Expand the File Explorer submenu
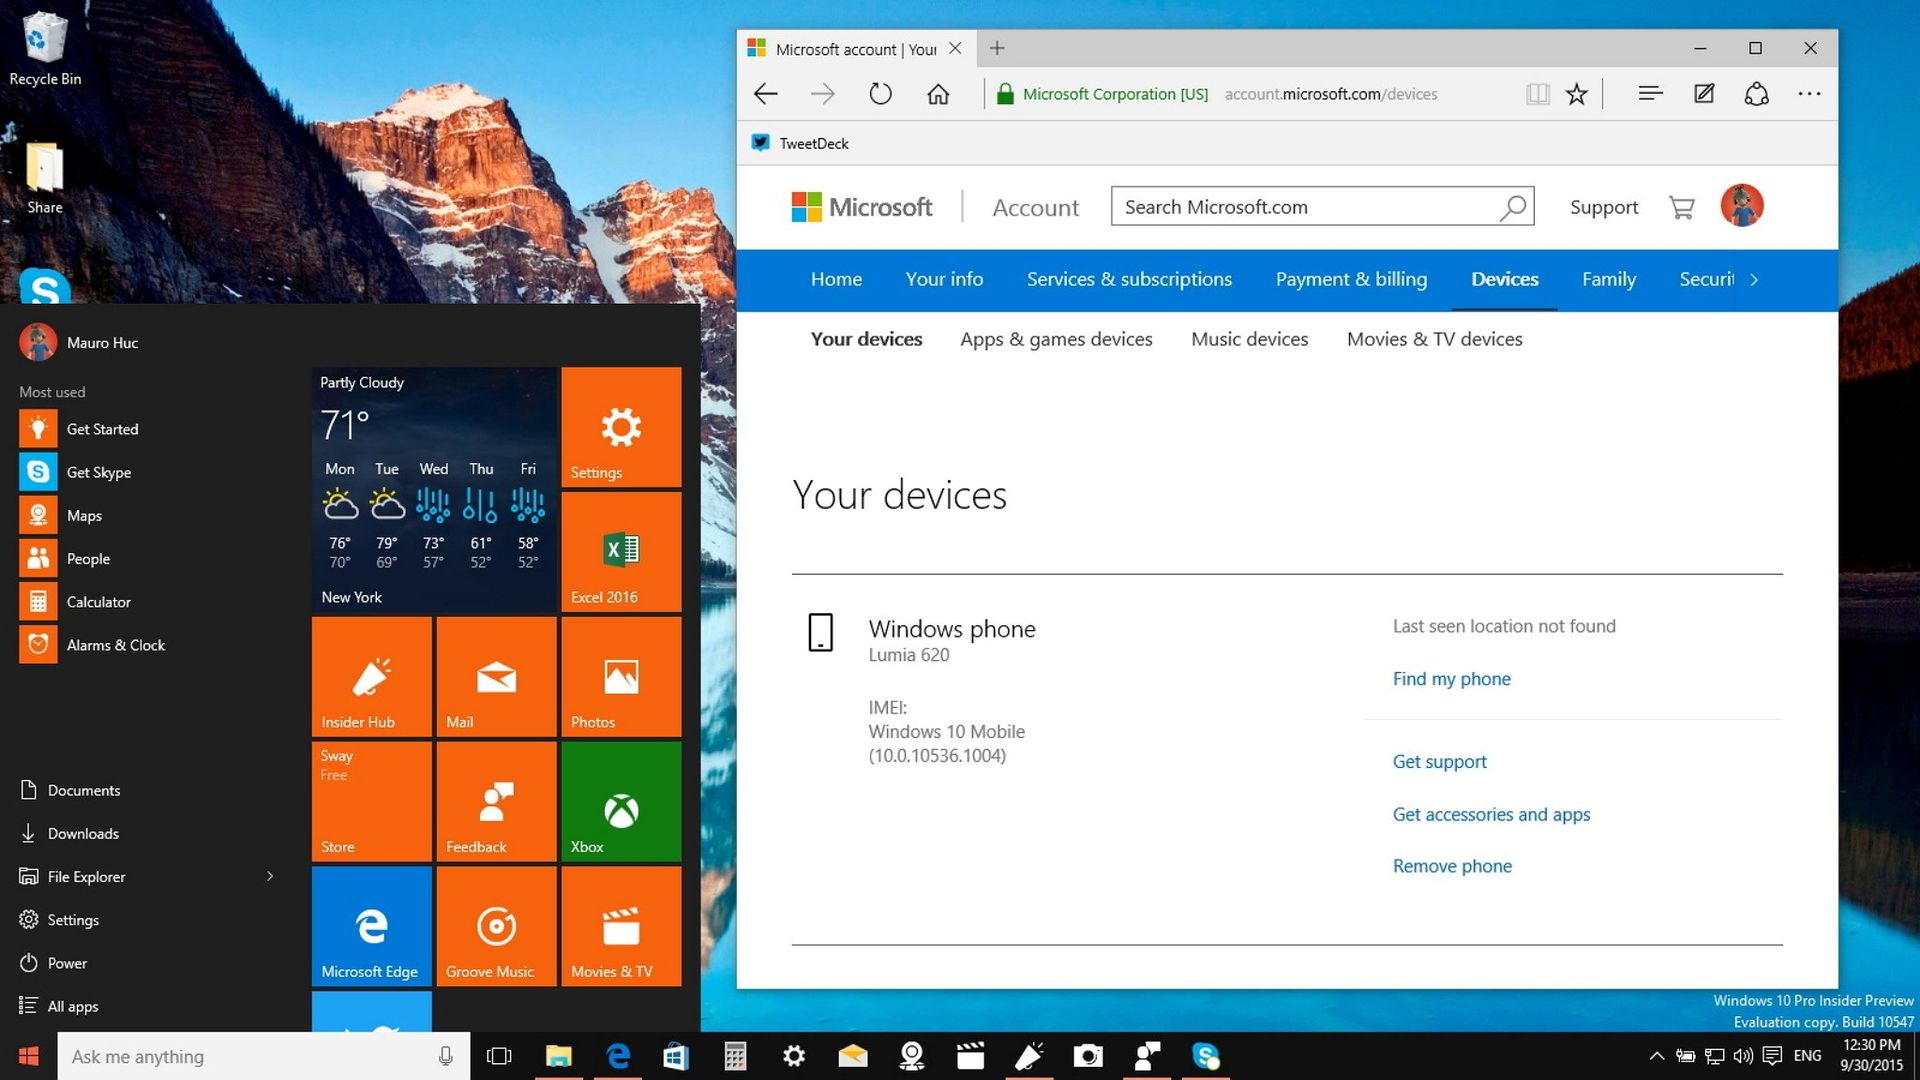 pyautogui.click(x=269, y=876)
